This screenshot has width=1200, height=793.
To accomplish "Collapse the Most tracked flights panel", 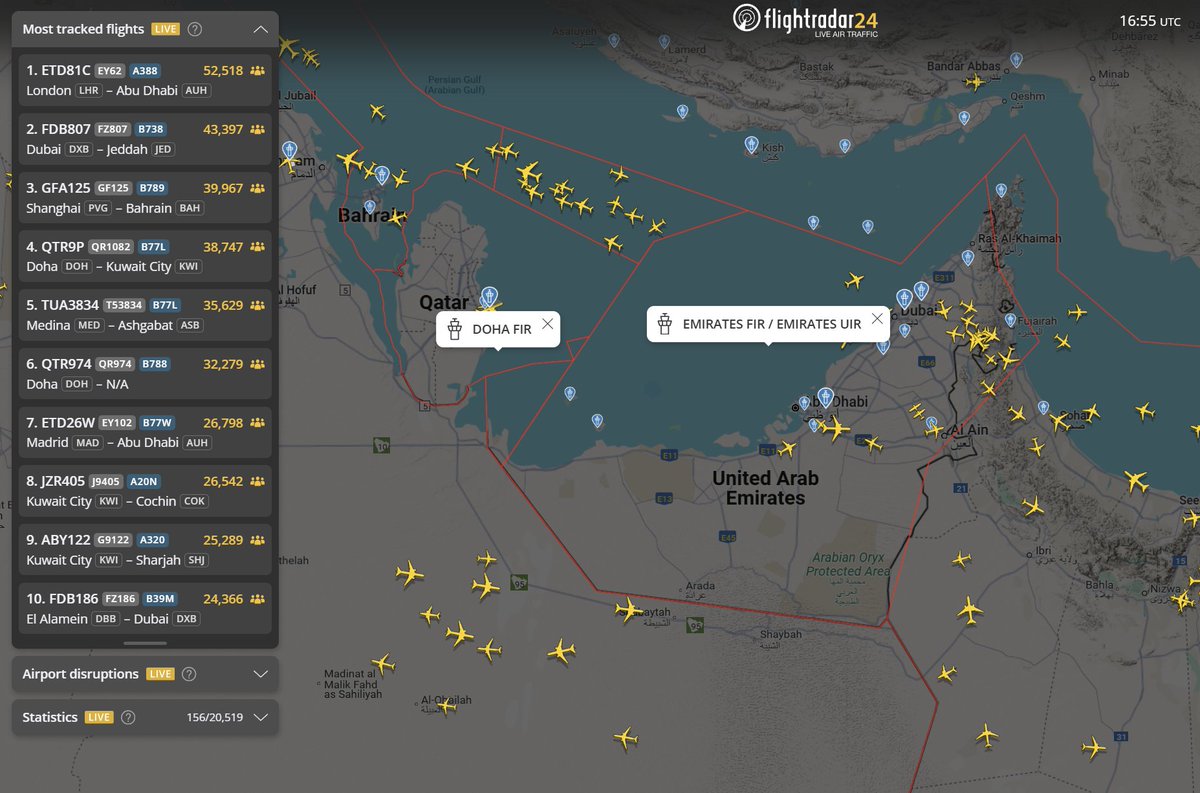I will (x=261, y=30).
